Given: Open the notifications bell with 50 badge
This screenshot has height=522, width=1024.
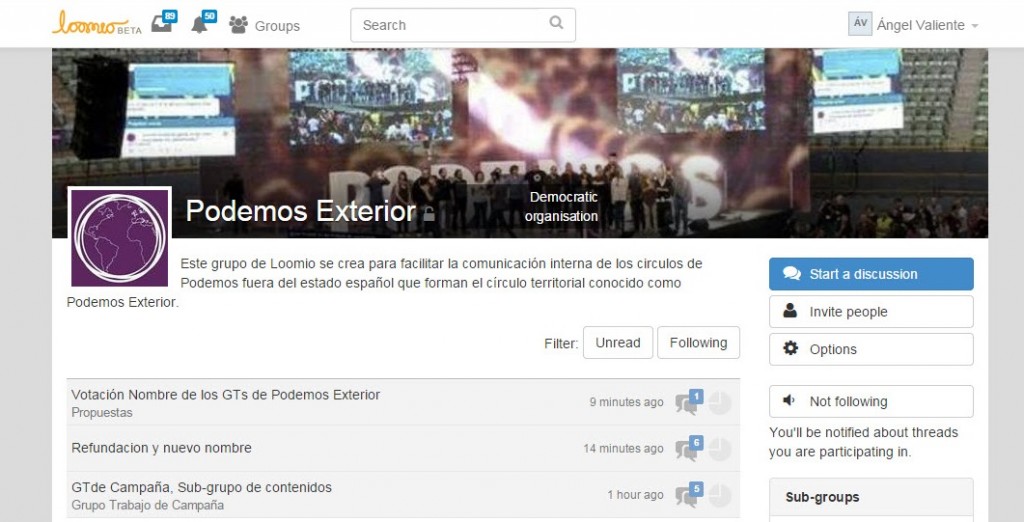Looking at the screenshot, I should (204, 22).
